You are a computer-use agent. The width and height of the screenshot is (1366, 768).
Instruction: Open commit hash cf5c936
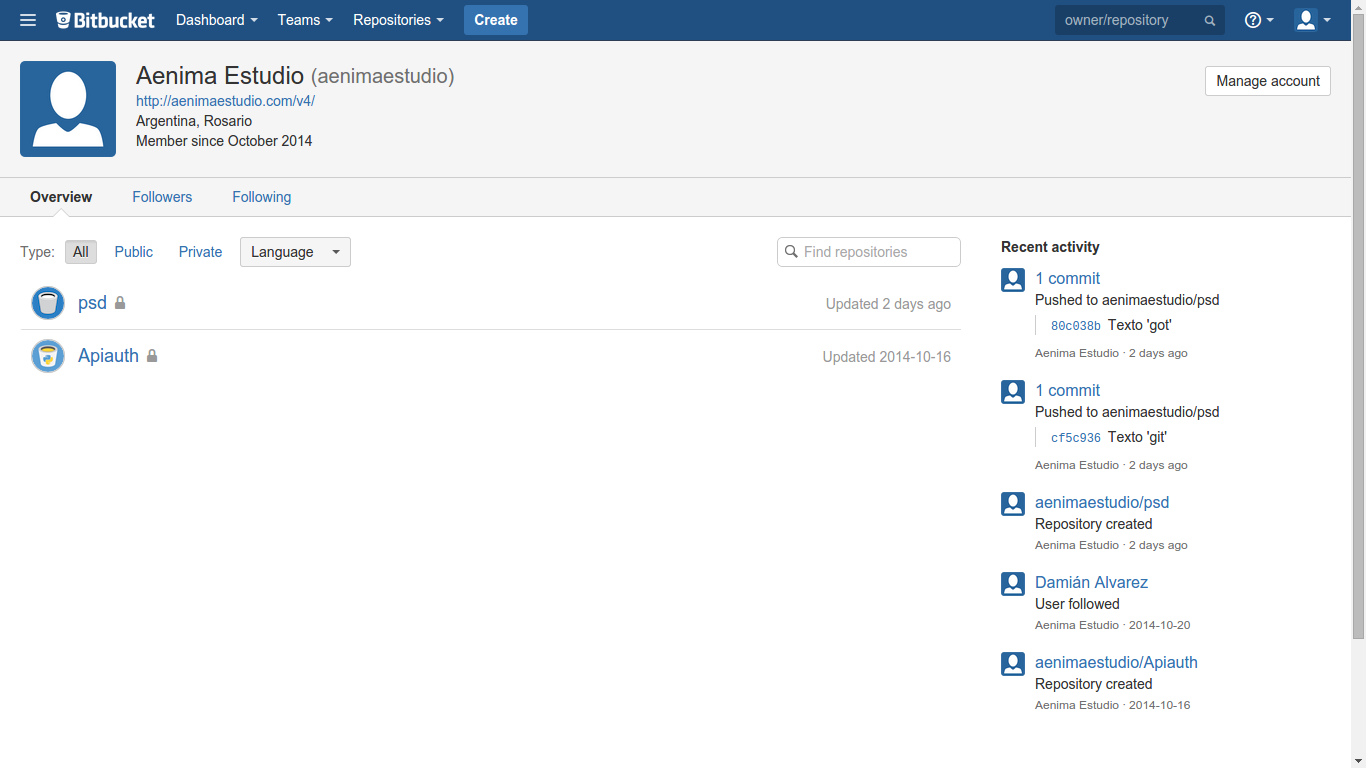pyautogui.click(x=1076, y=438)
